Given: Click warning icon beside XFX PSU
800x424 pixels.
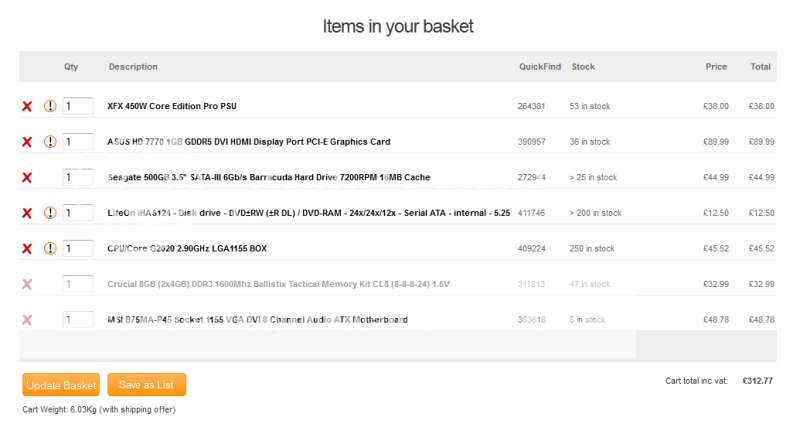Looking at the screenshot, I should (50, 106).
